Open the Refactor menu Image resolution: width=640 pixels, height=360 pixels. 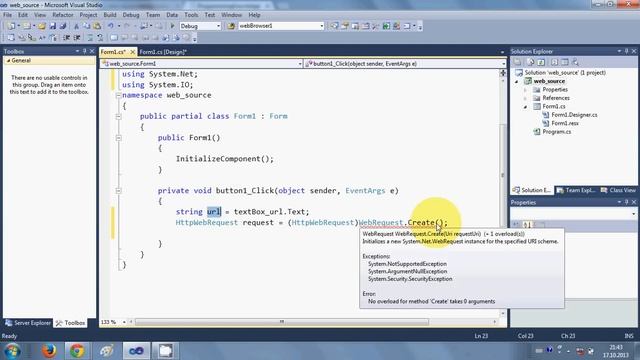tap(63, 15)
